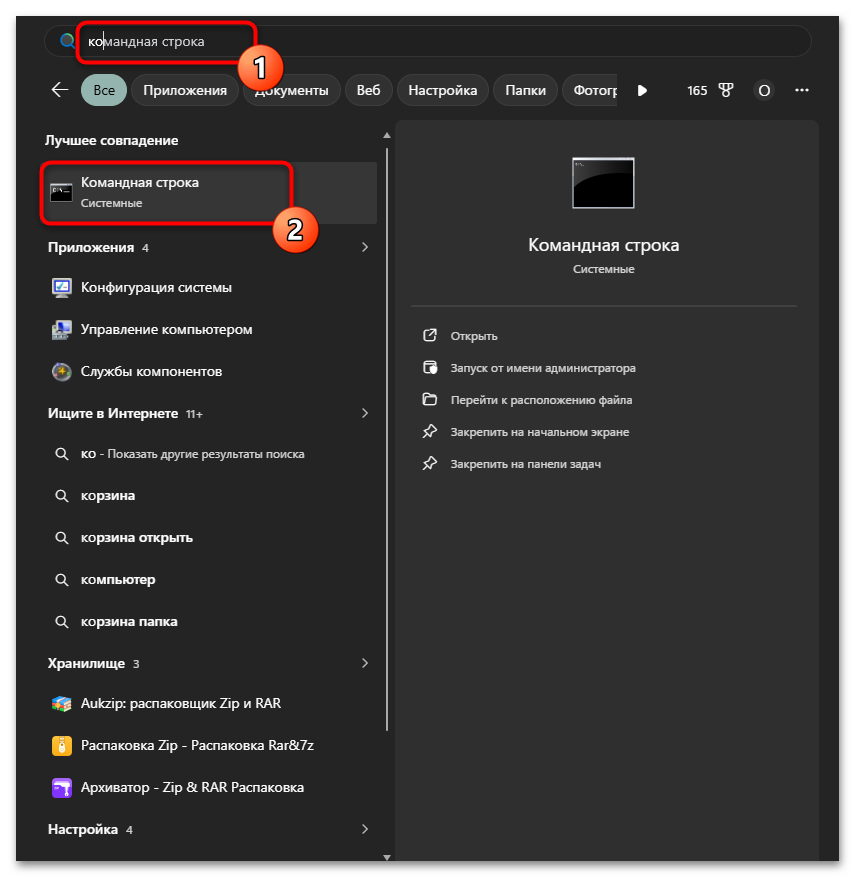Click the rewards trophy icon next to 165

point(725,90)
